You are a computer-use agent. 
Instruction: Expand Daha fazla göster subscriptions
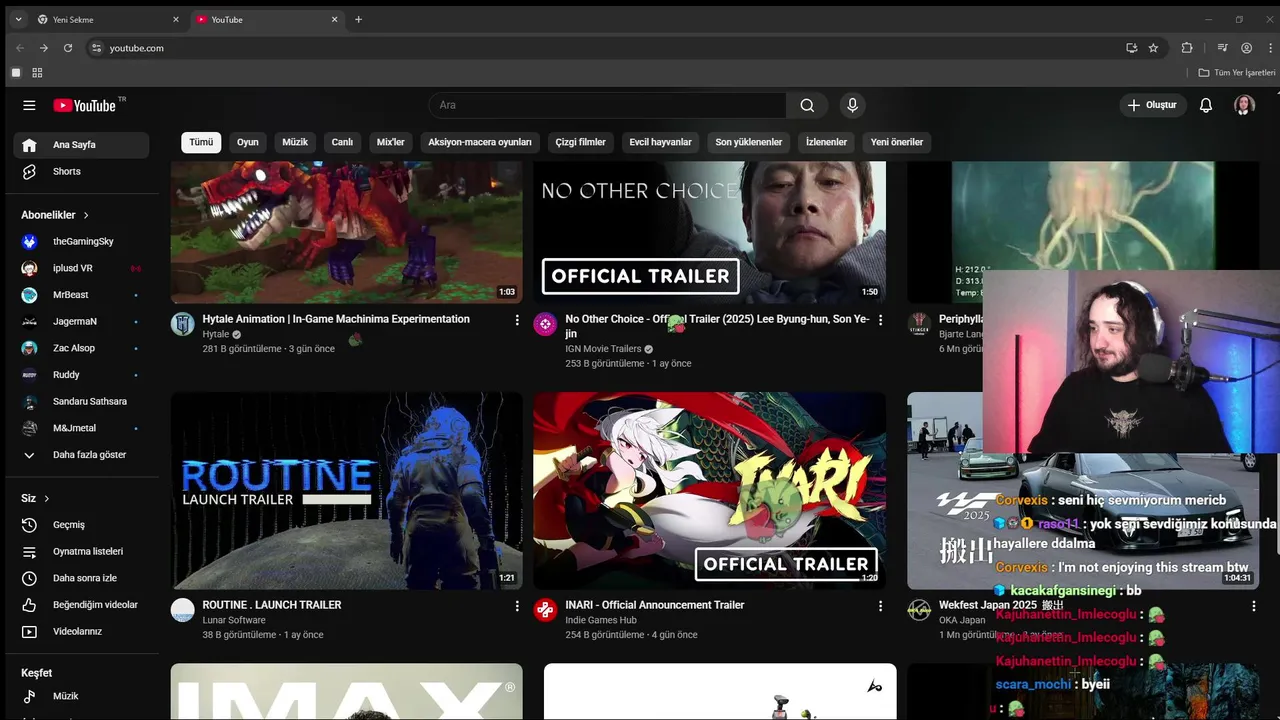point(81,455)
